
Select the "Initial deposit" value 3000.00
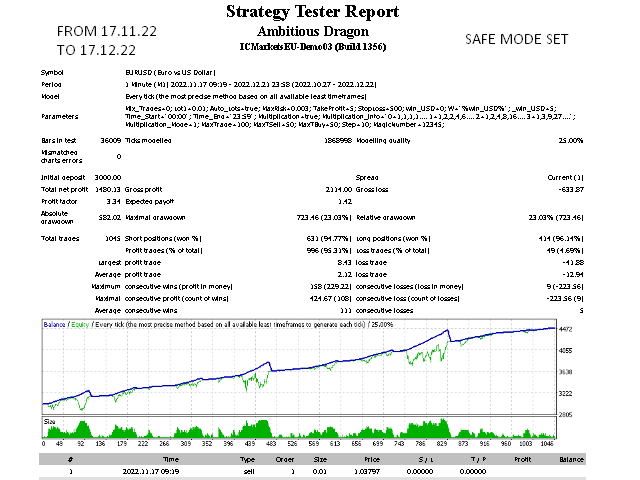tap(108, 178)
